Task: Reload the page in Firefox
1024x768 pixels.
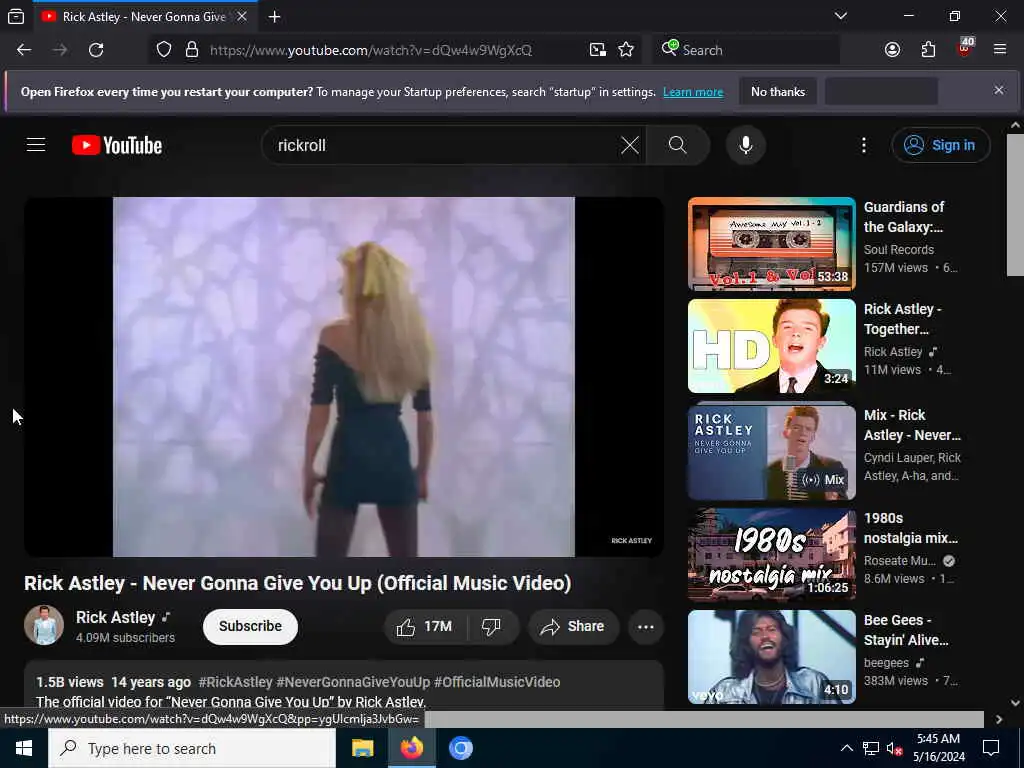Action: [x=96, y=50]
